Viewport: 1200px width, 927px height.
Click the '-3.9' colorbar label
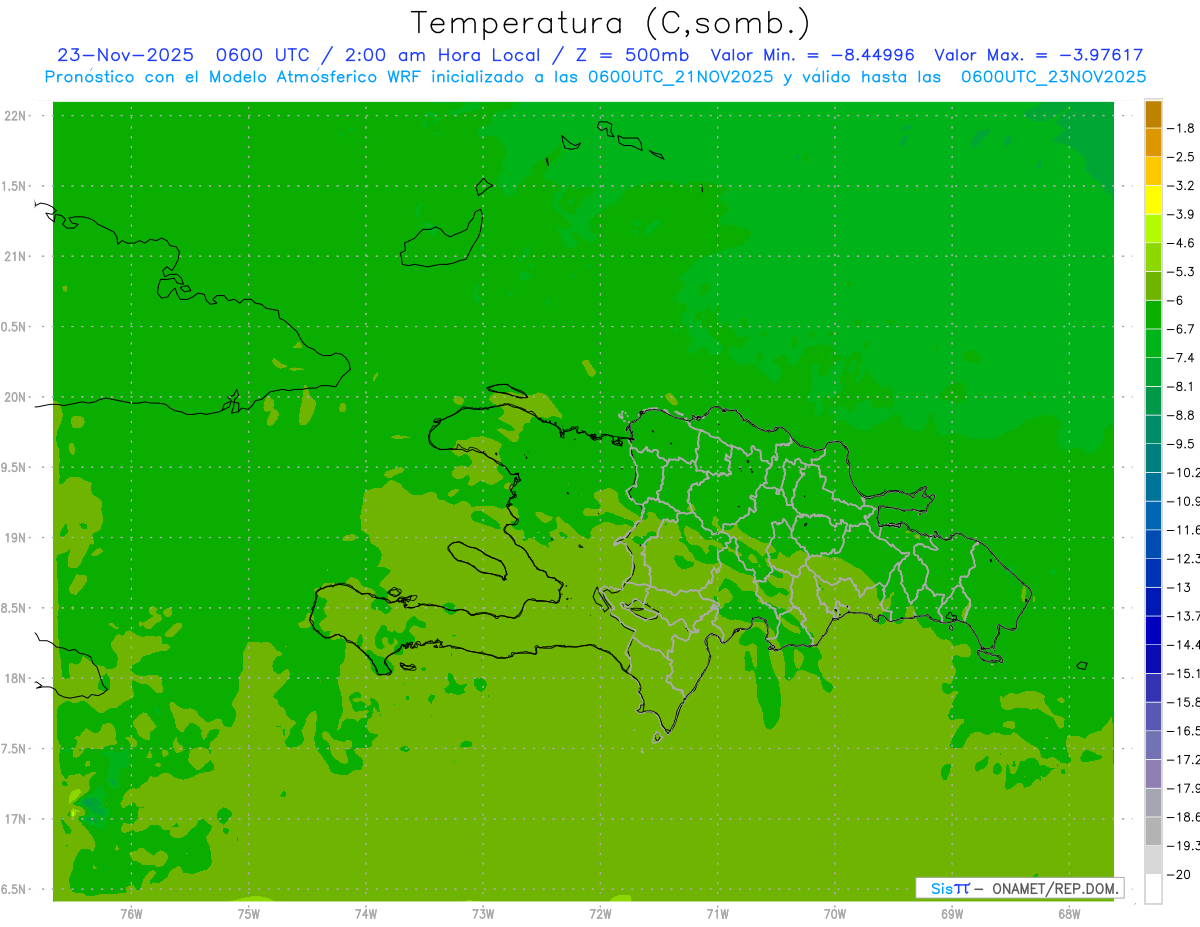(x=1182, y=214)
